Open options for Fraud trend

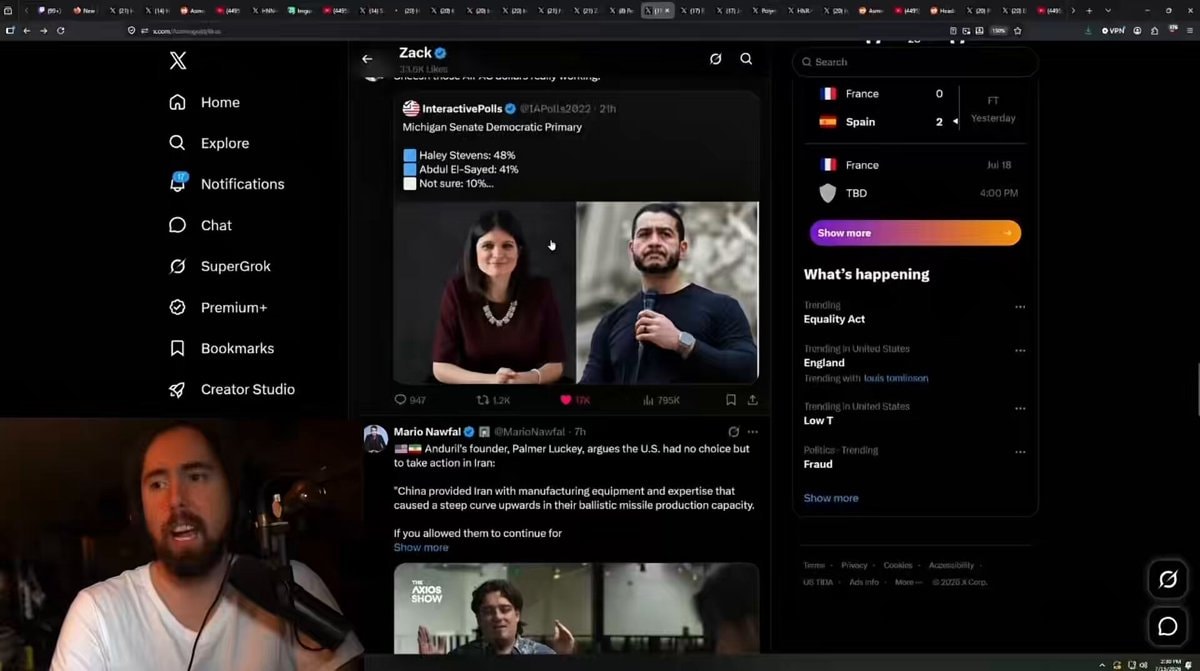coord(1020,452)
